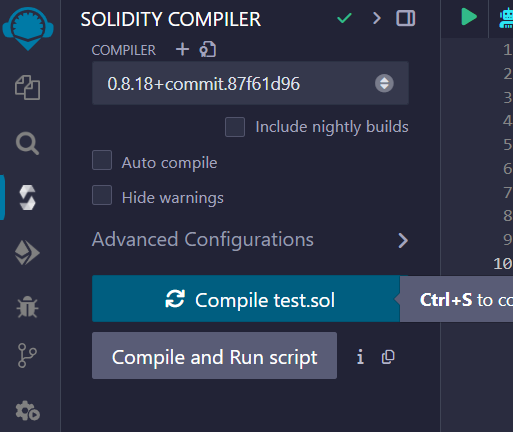The height and width of the screenshot is (432, 513).
Task: Expand Advanced Configurations section
Action: point(250,240)
